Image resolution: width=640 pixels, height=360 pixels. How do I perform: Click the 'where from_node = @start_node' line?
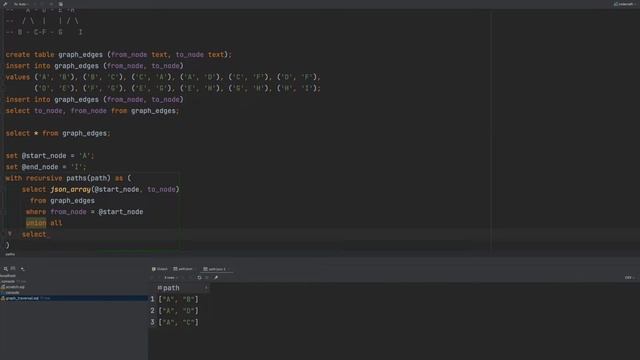(x=84, y=212)
